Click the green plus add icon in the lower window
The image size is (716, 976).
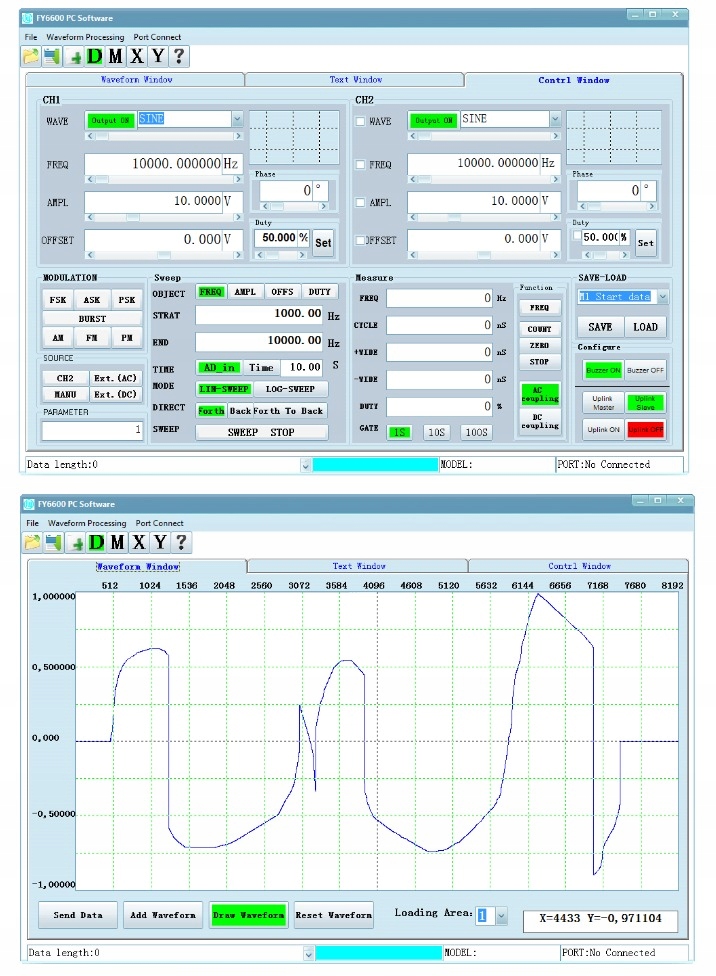coord(75,542)
